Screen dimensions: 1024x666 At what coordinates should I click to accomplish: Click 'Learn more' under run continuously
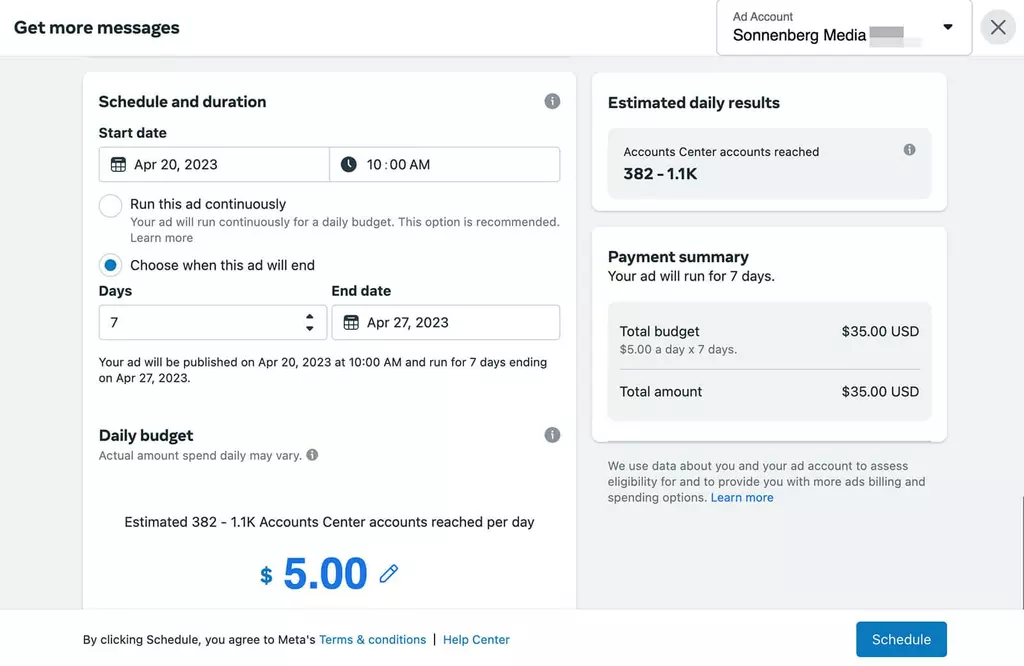(x=161, y=238)
